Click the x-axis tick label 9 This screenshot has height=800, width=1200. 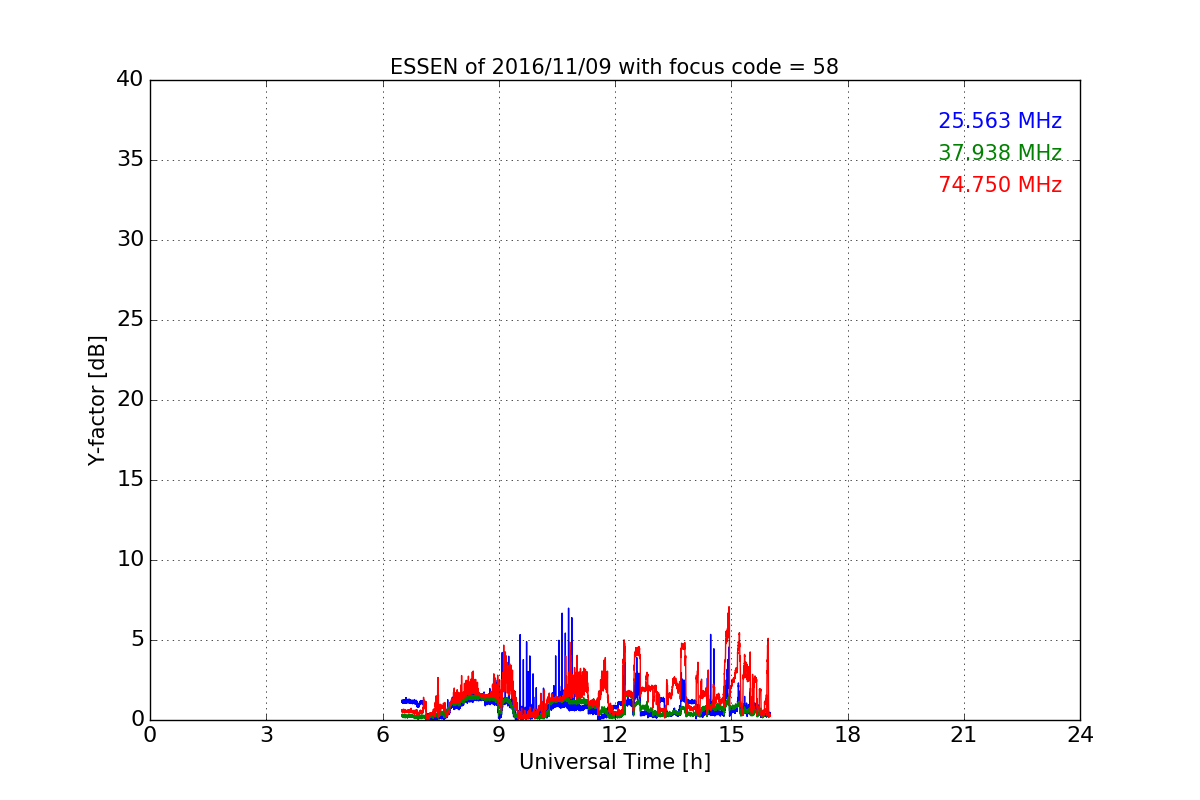(x=499, y=735)
